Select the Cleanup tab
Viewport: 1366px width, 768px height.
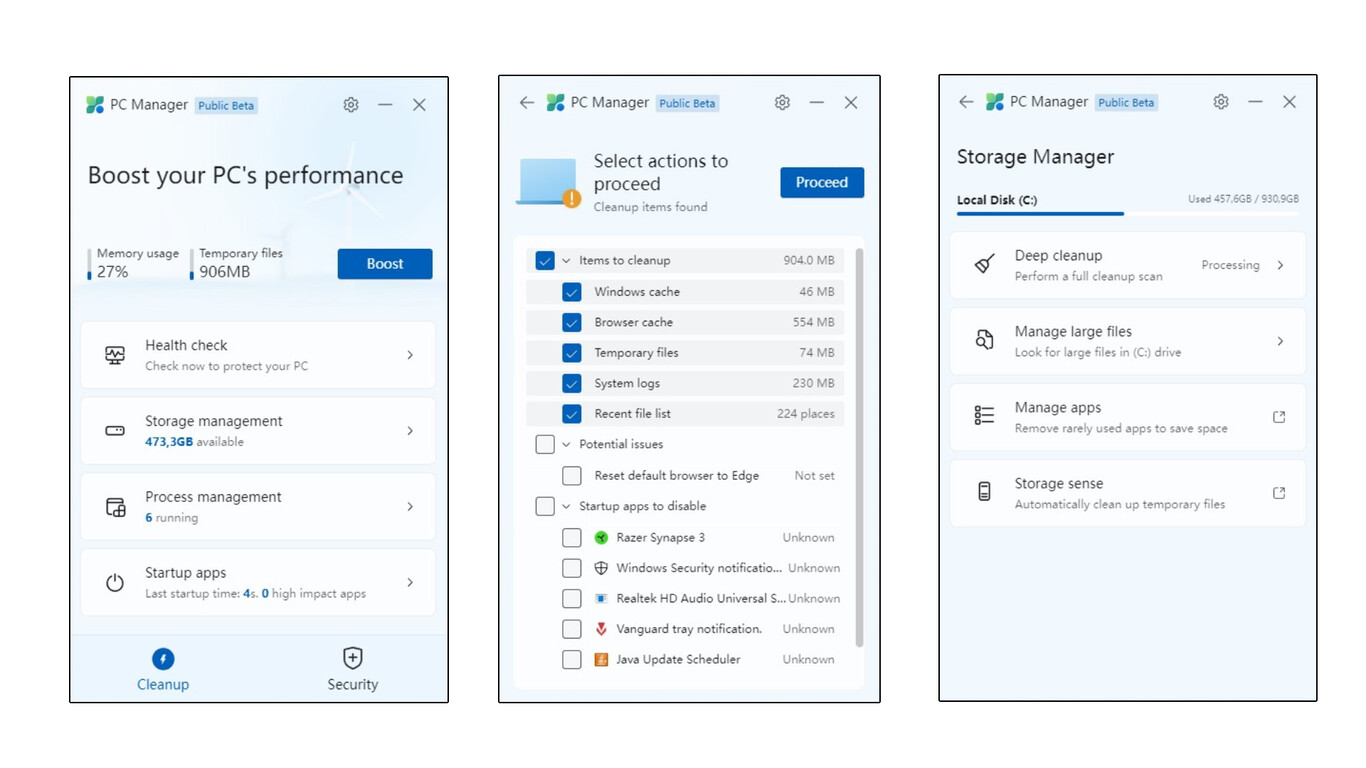tap(163, 669)
